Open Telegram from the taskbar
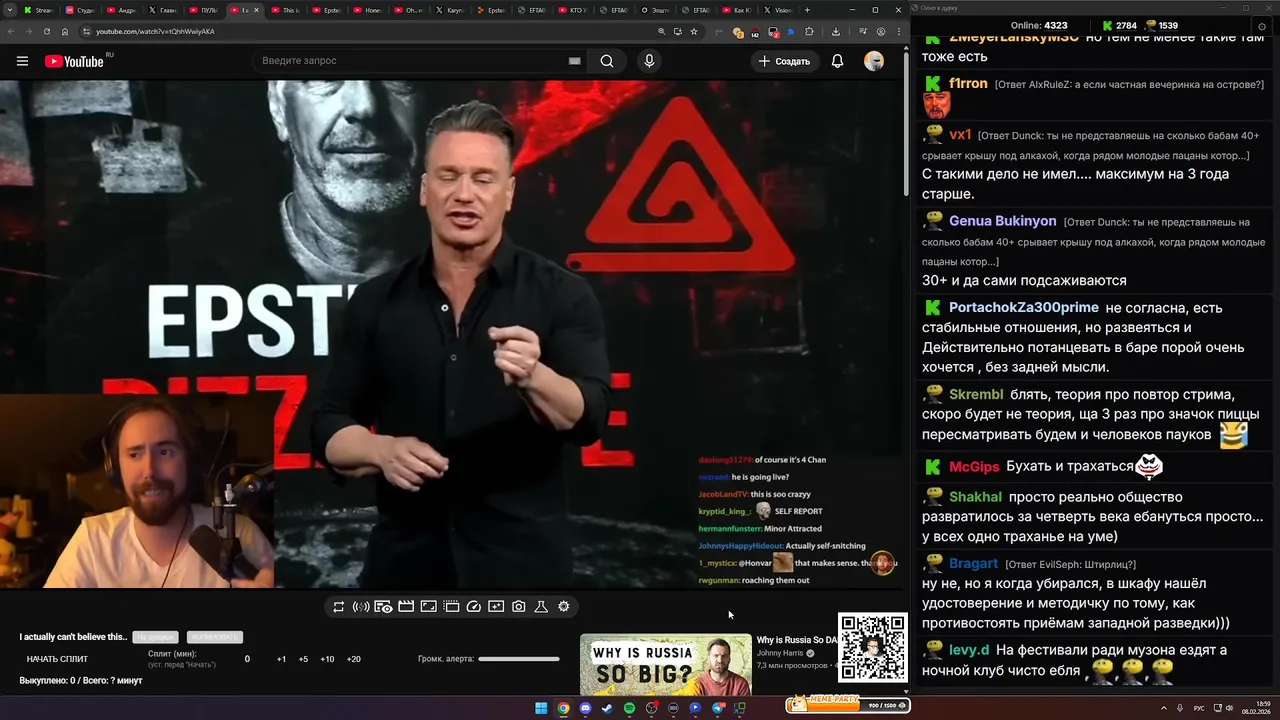The height and width of the screenshot is (720, 1280). (x=718, y=708)
